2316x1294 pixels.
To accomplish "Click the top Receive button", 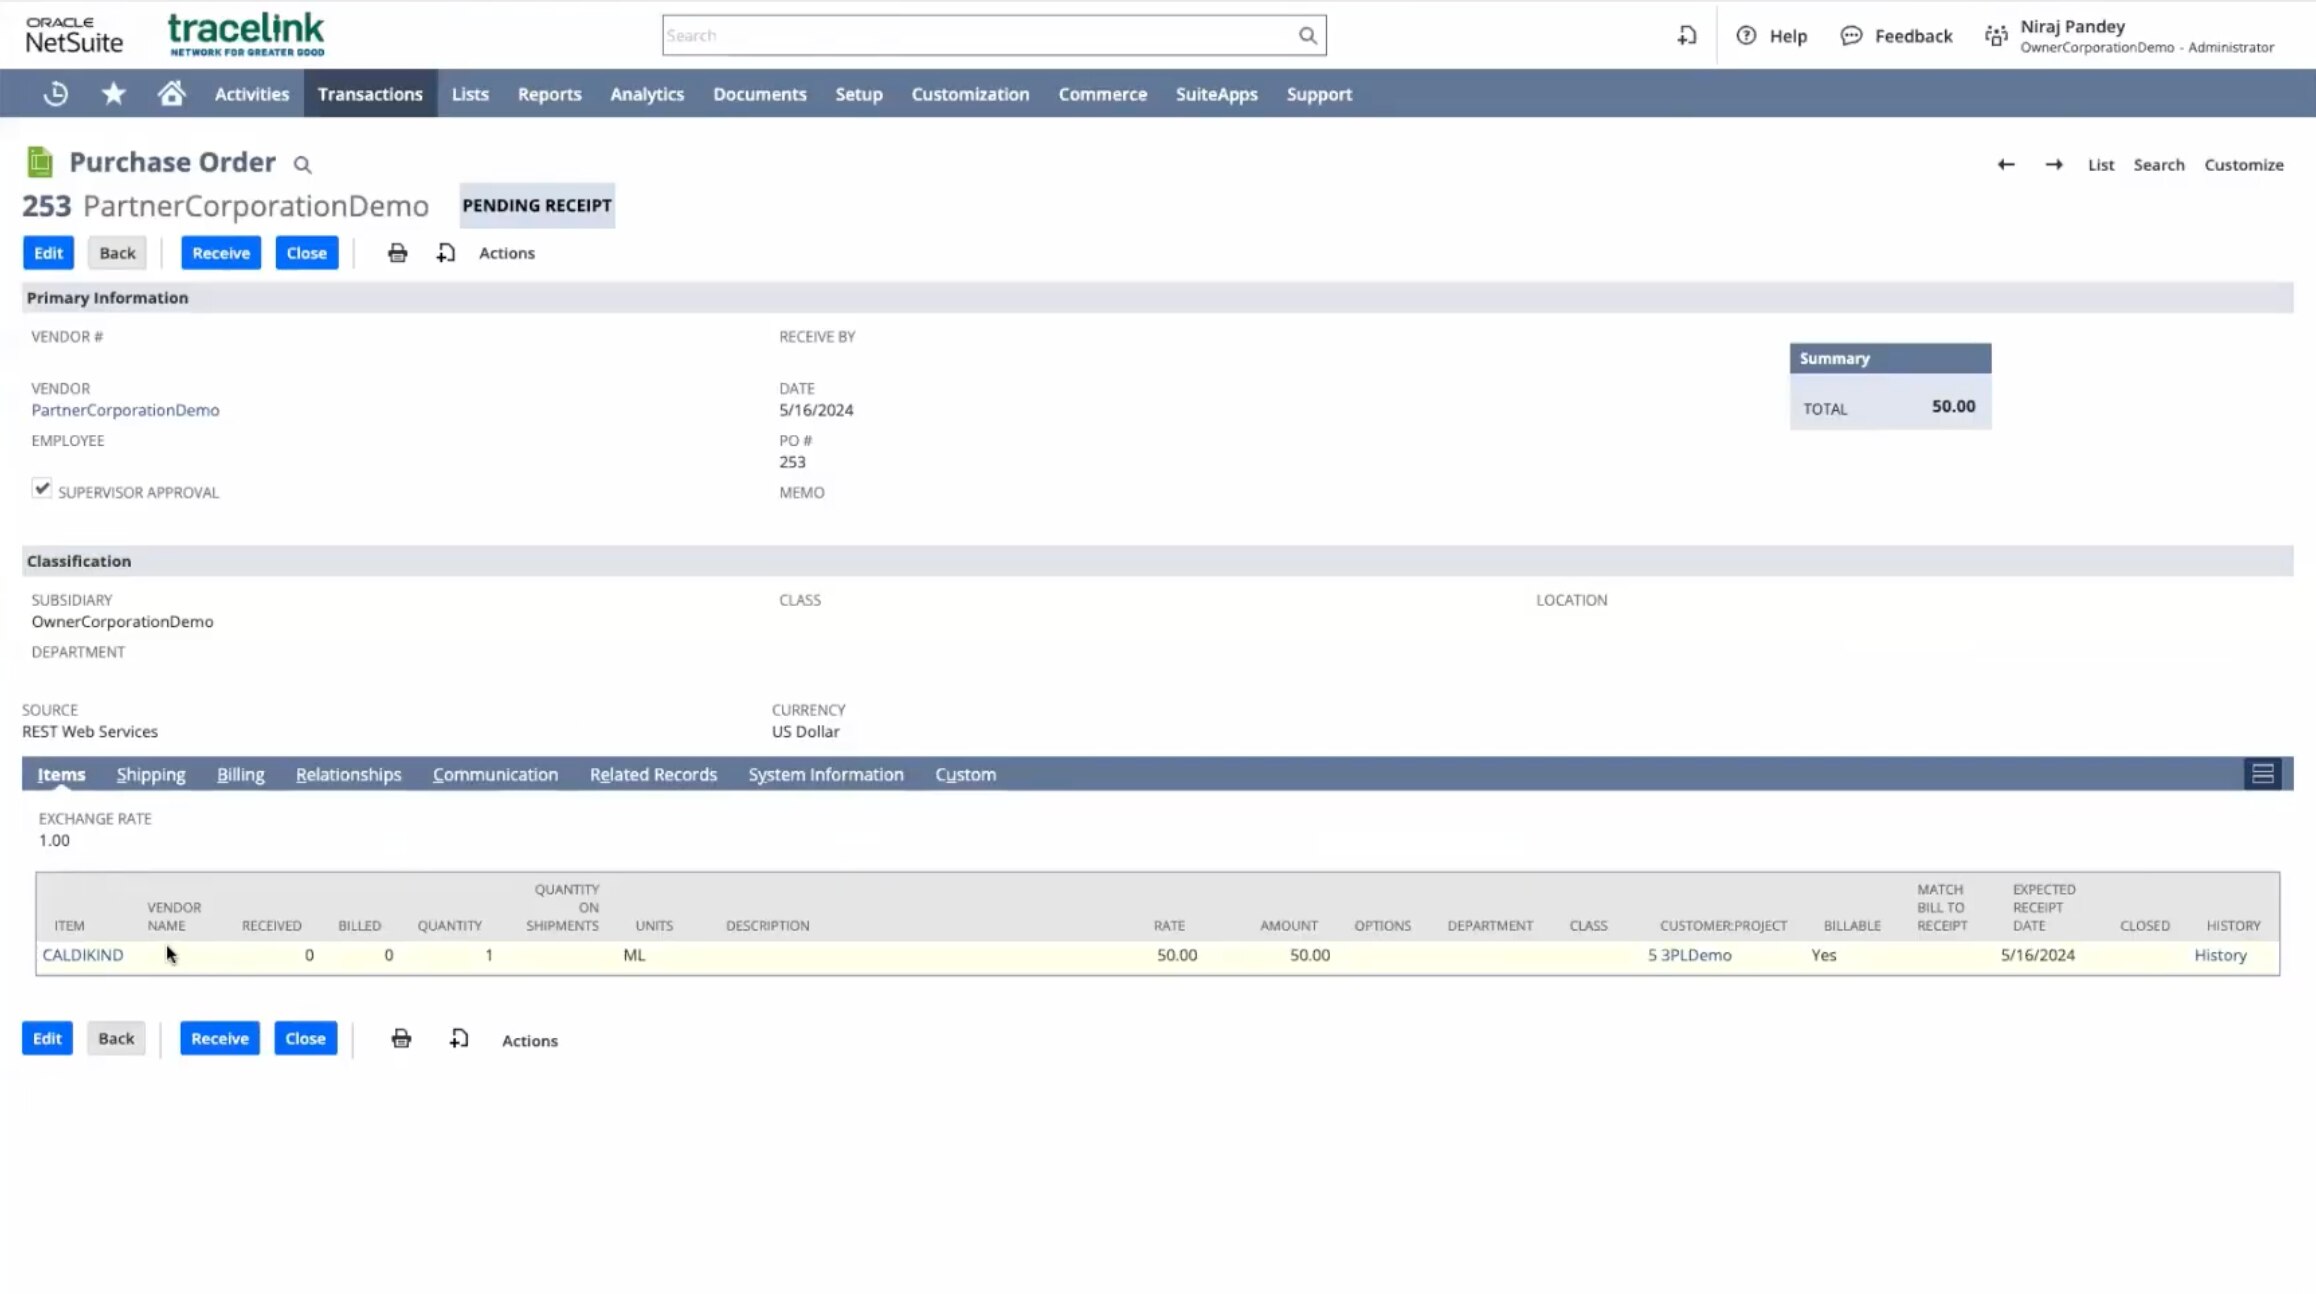I will click(x=221, y=253).
